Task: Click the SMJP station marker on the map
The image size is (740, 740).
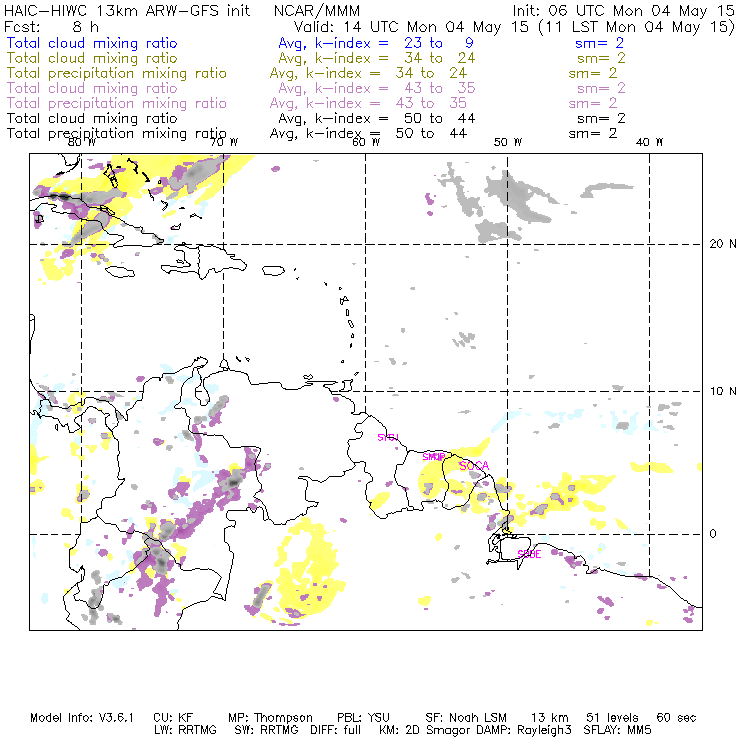Action: 433,457
